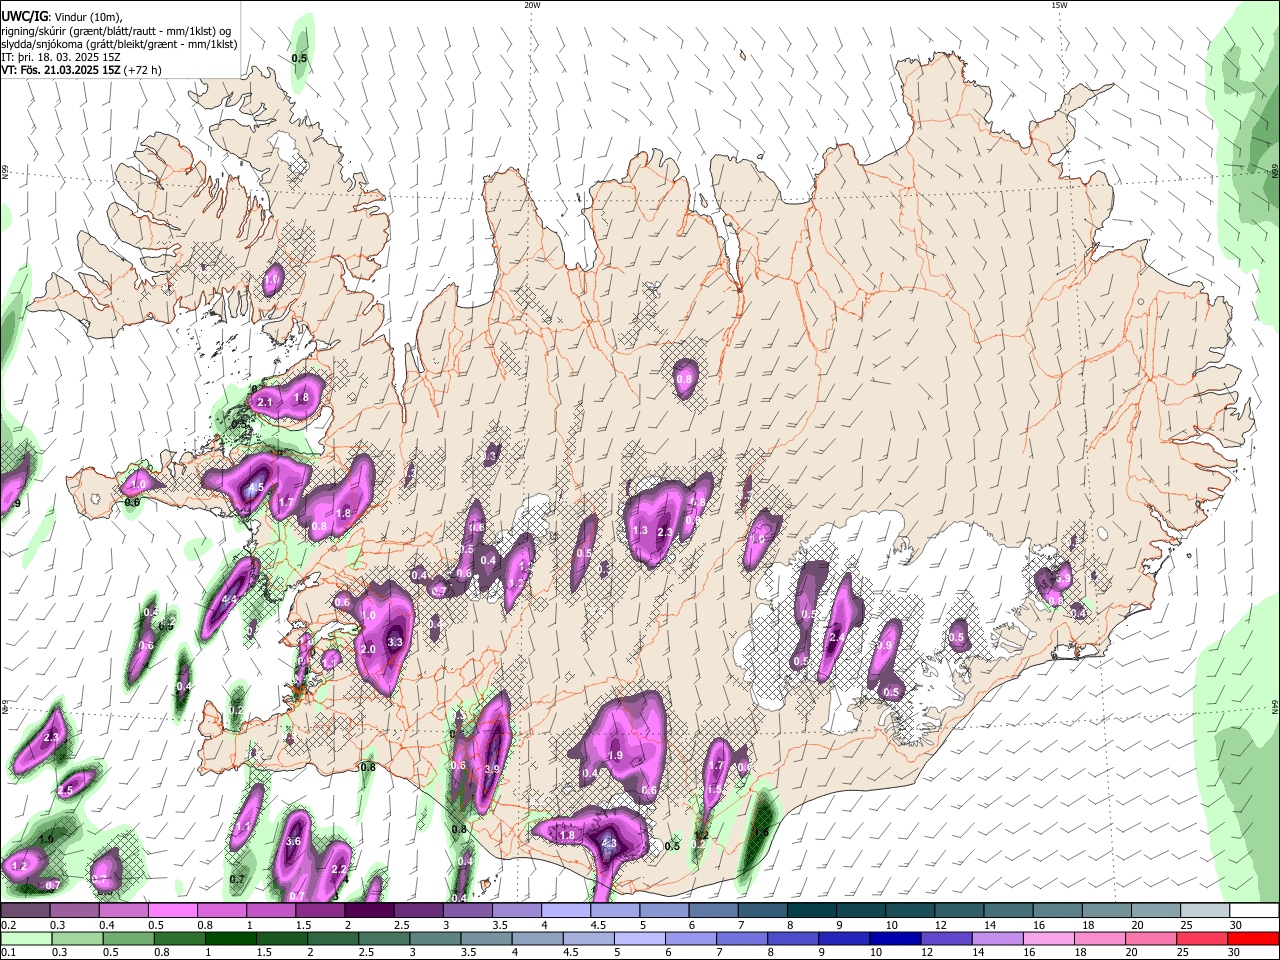Select the pale gray 25 swatch in the upper legend

1204,911
